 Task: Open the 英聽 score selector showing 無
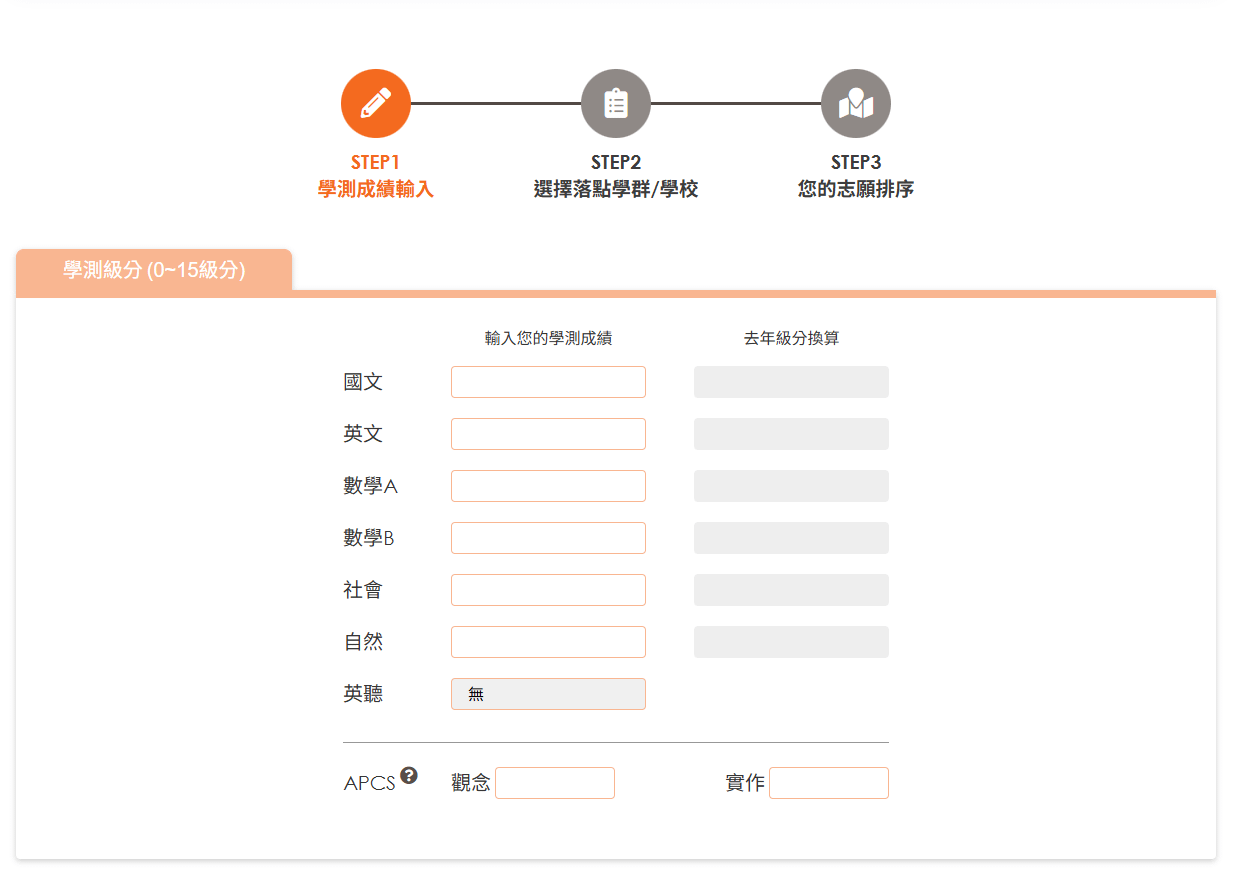point(548,693)
